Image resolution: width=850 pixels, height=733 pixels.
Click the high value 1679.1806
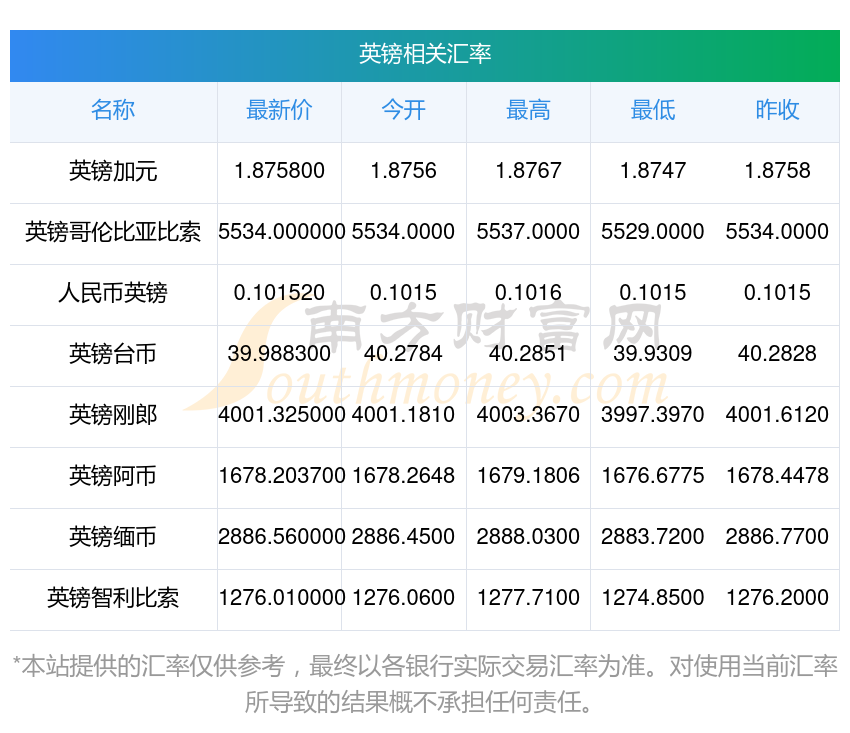coord(528,475)
